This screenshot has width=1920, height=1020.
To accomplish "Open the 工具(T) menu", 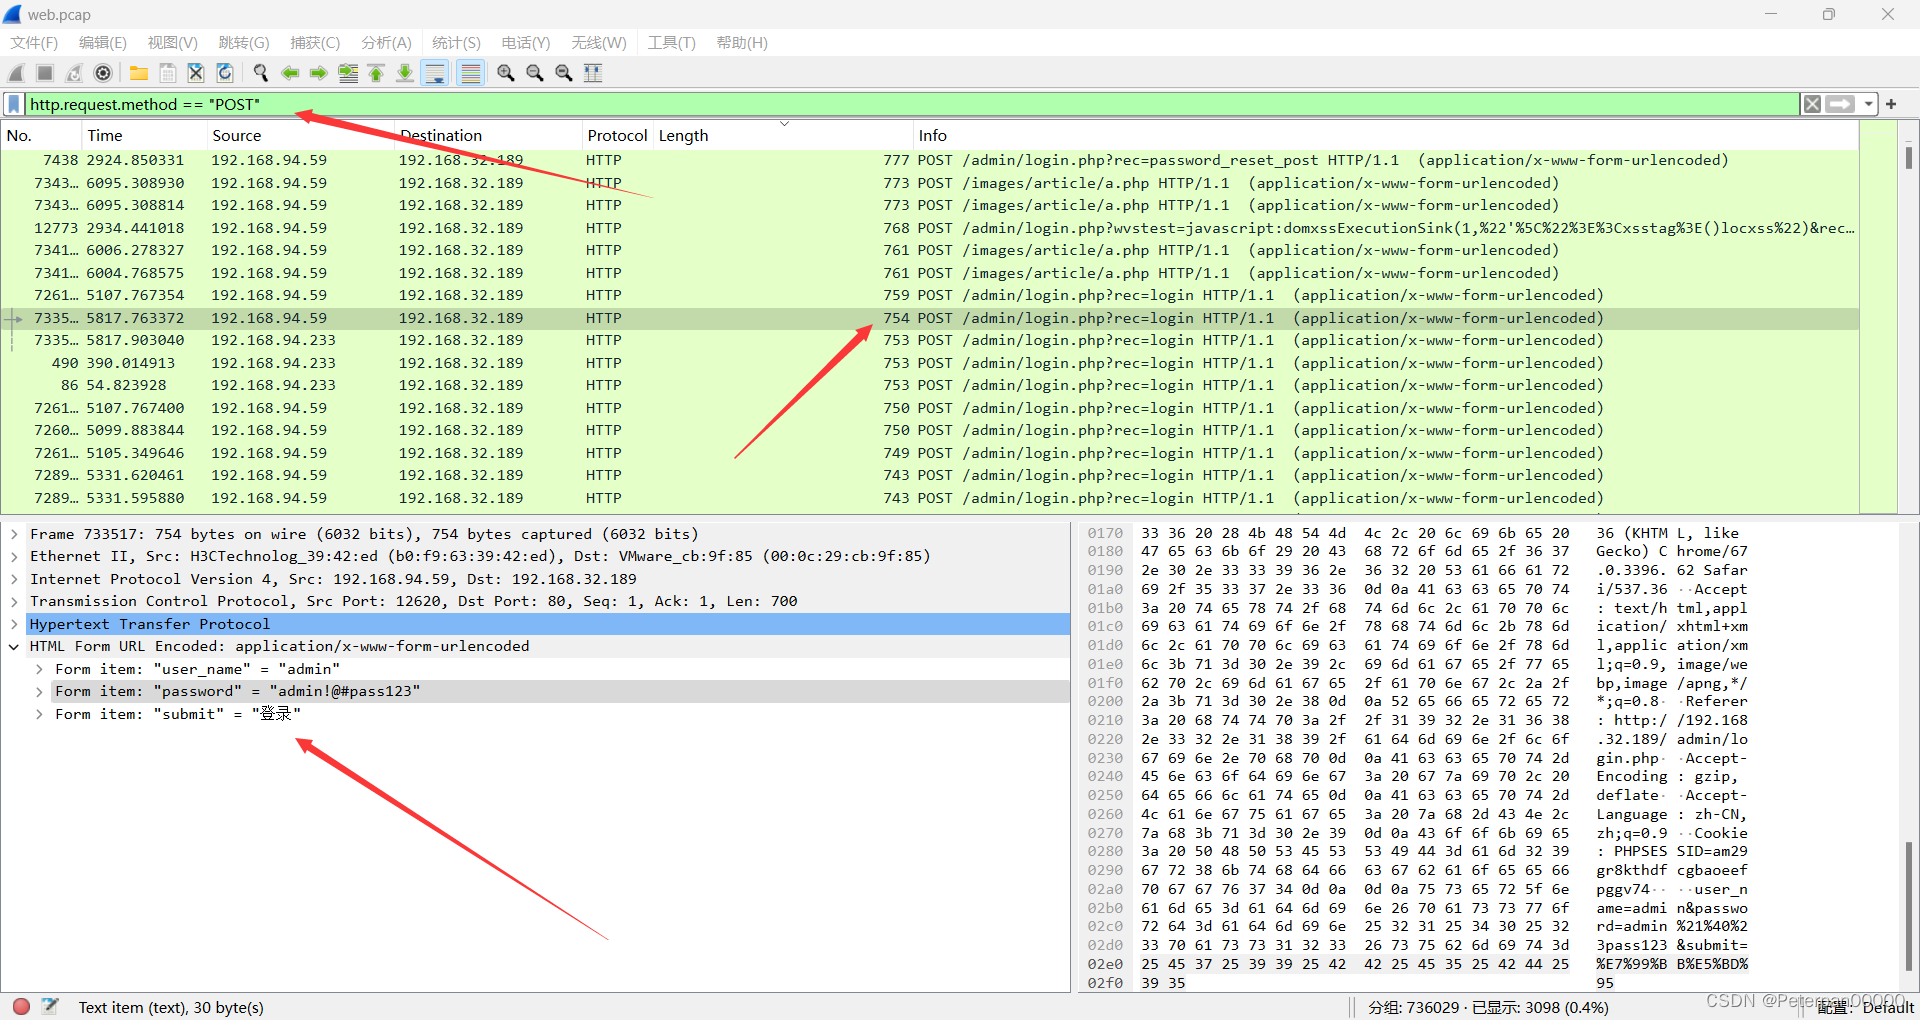I will tap(671, 43).
